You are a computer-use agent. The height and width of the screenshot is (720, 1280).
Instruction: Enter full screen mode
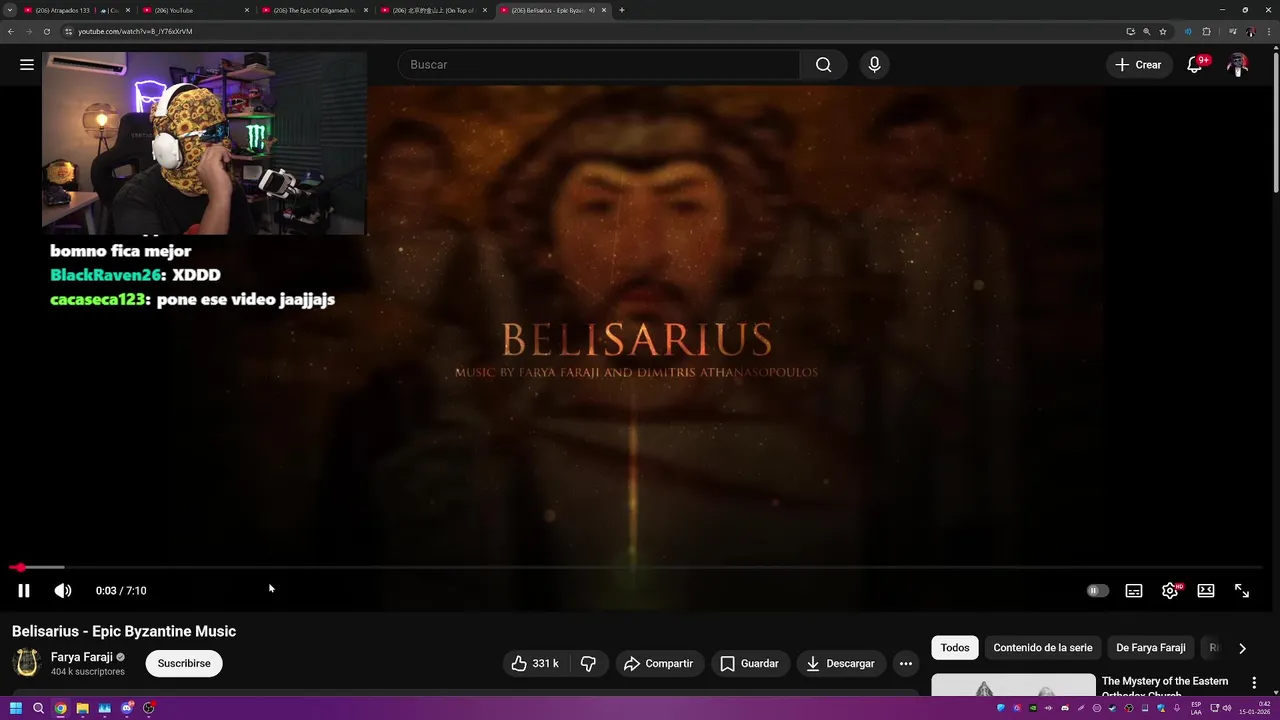pos(1242,590)
